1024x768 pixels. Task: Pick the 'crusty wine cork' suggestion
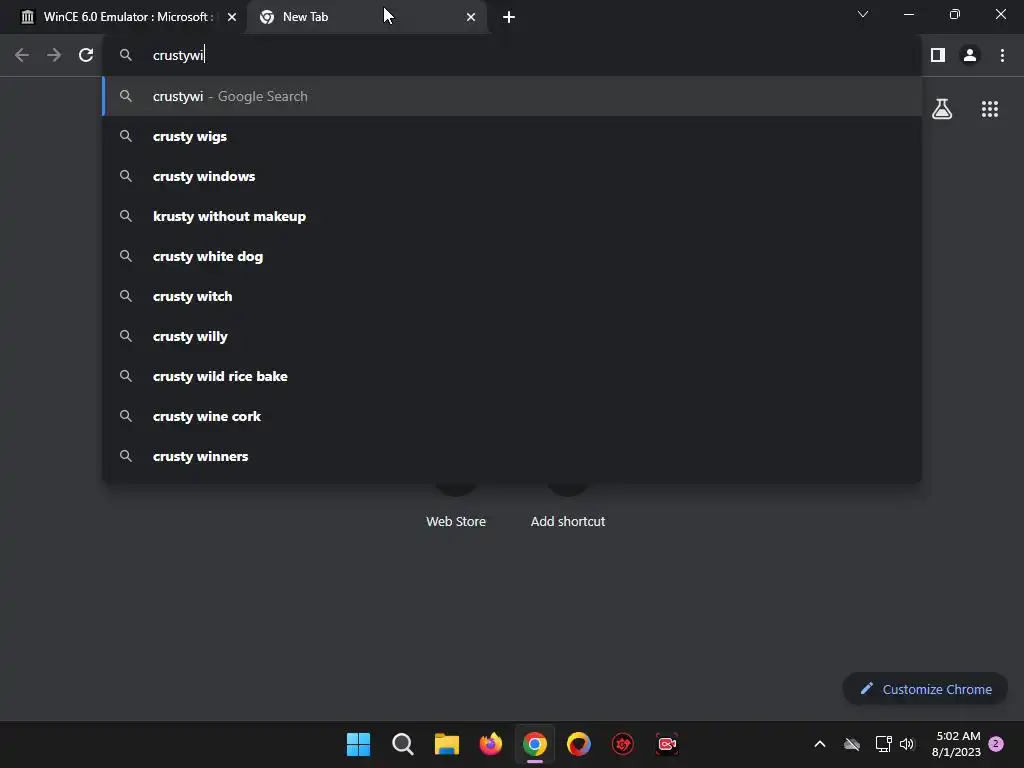click(x=511, y=416)
